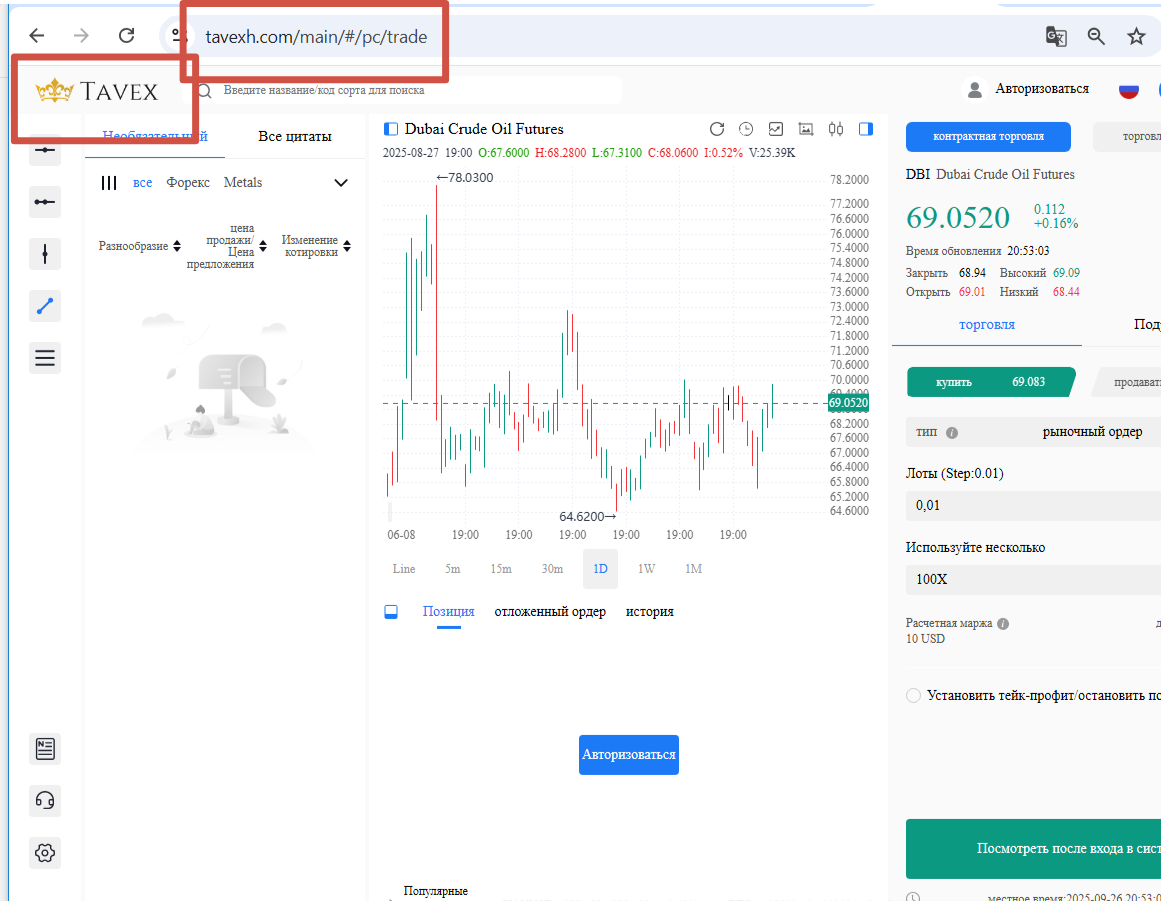This screenshot has height=901, width=1161.
Task: Open the three-line menu in left sidebar
Action: pos(44,358)
